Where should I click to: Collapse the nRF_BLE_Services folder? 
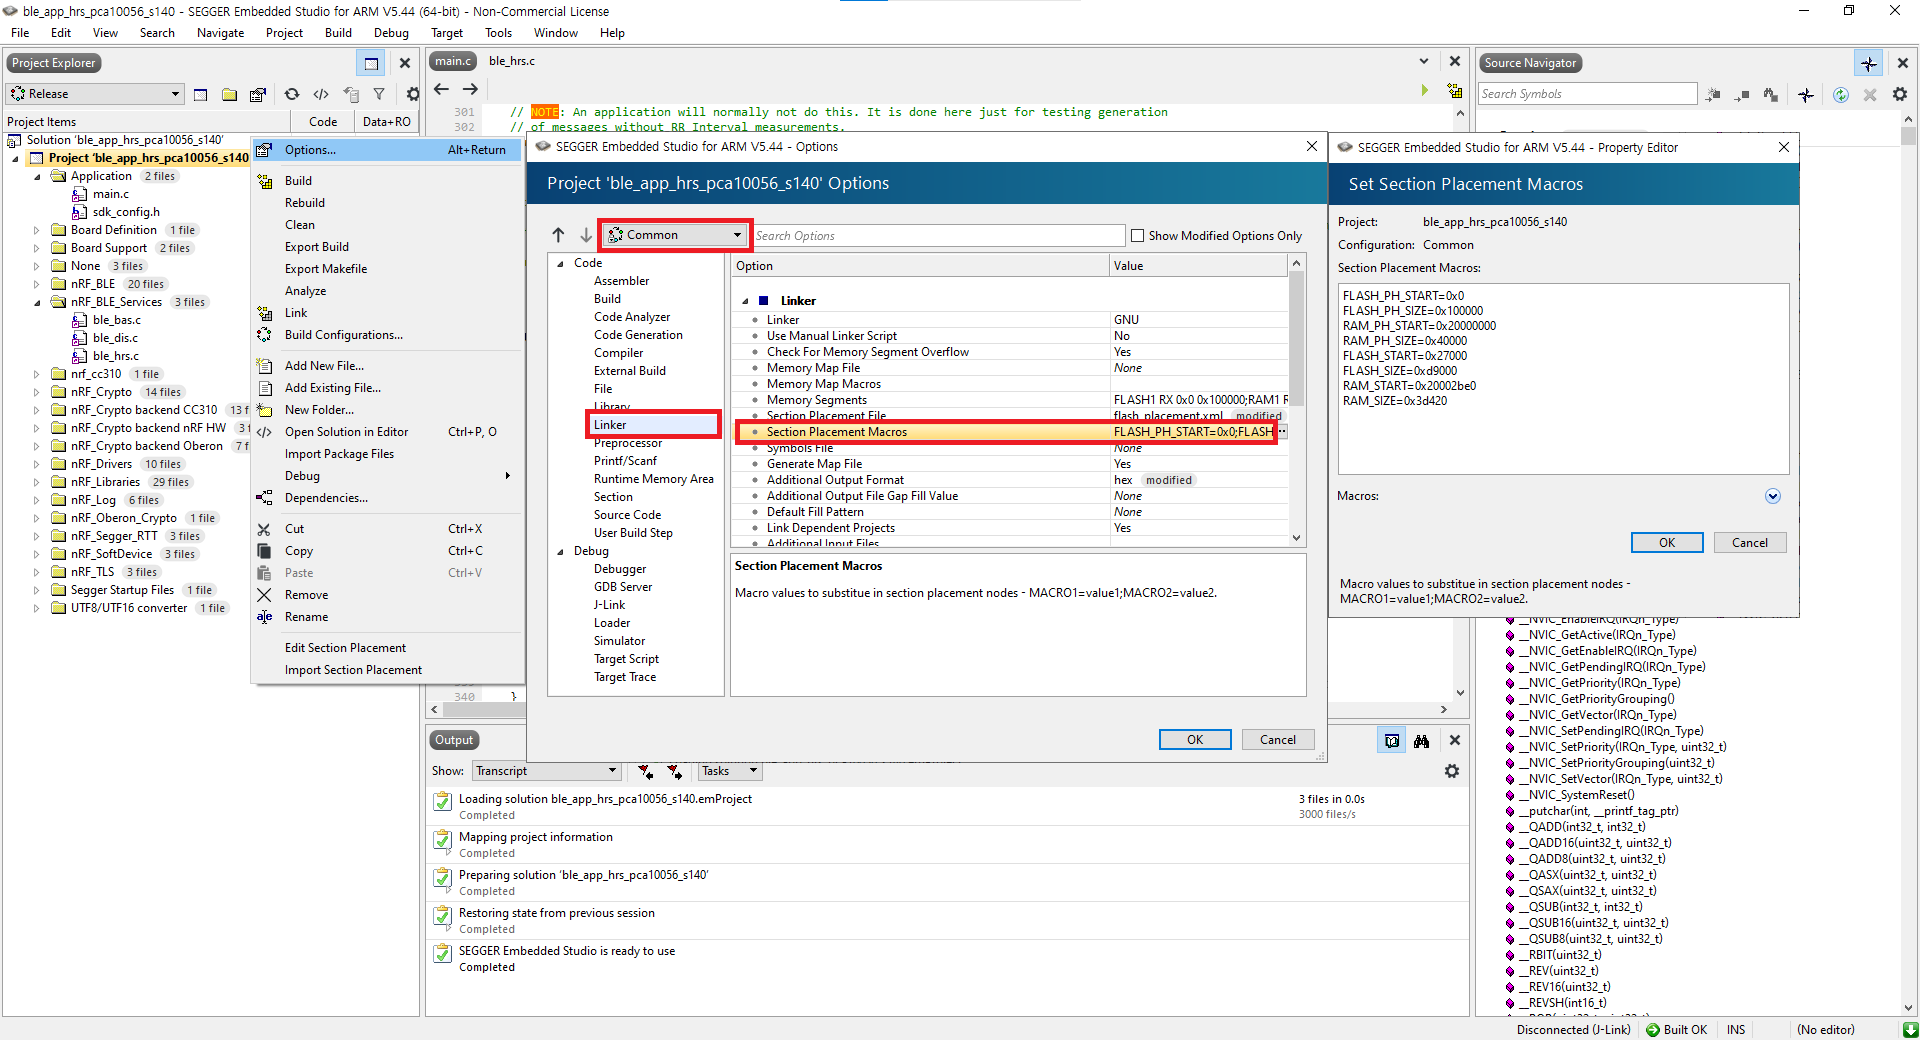click(x=37, y=302)
